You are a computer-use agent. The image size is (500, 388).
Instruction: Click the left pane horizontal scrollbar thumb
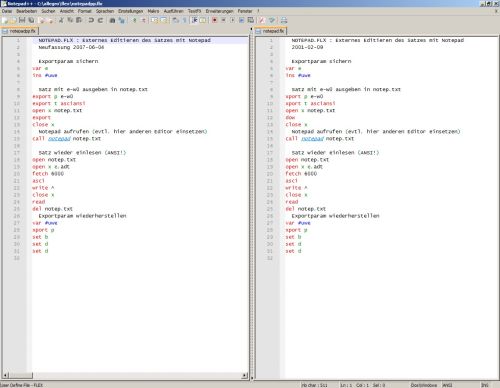20,375
